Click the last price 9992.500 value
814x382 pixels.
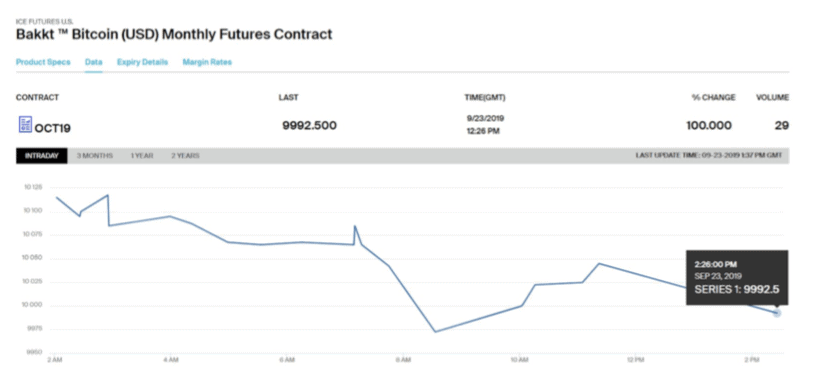309,126
